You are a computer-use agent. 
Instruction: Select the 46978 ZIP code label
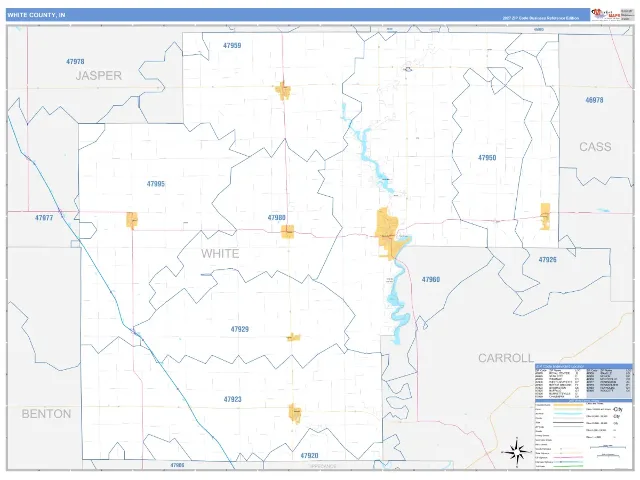pyautogui.click(x=594, y=100)
